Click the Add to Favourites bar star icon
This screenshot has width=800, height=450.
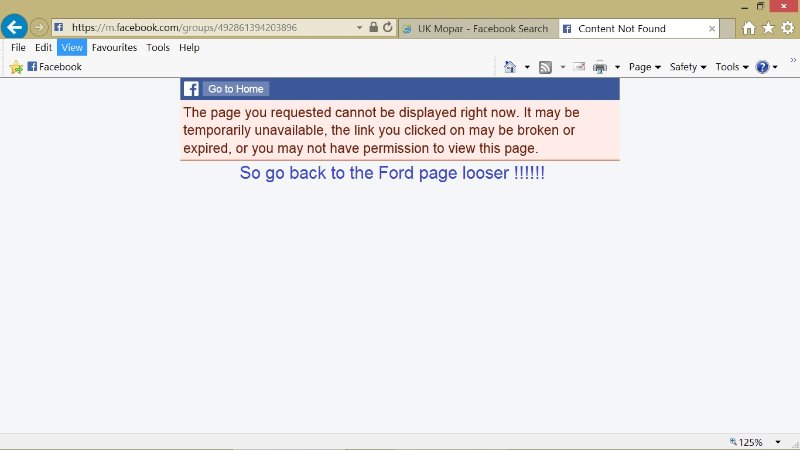pos(16,67)
